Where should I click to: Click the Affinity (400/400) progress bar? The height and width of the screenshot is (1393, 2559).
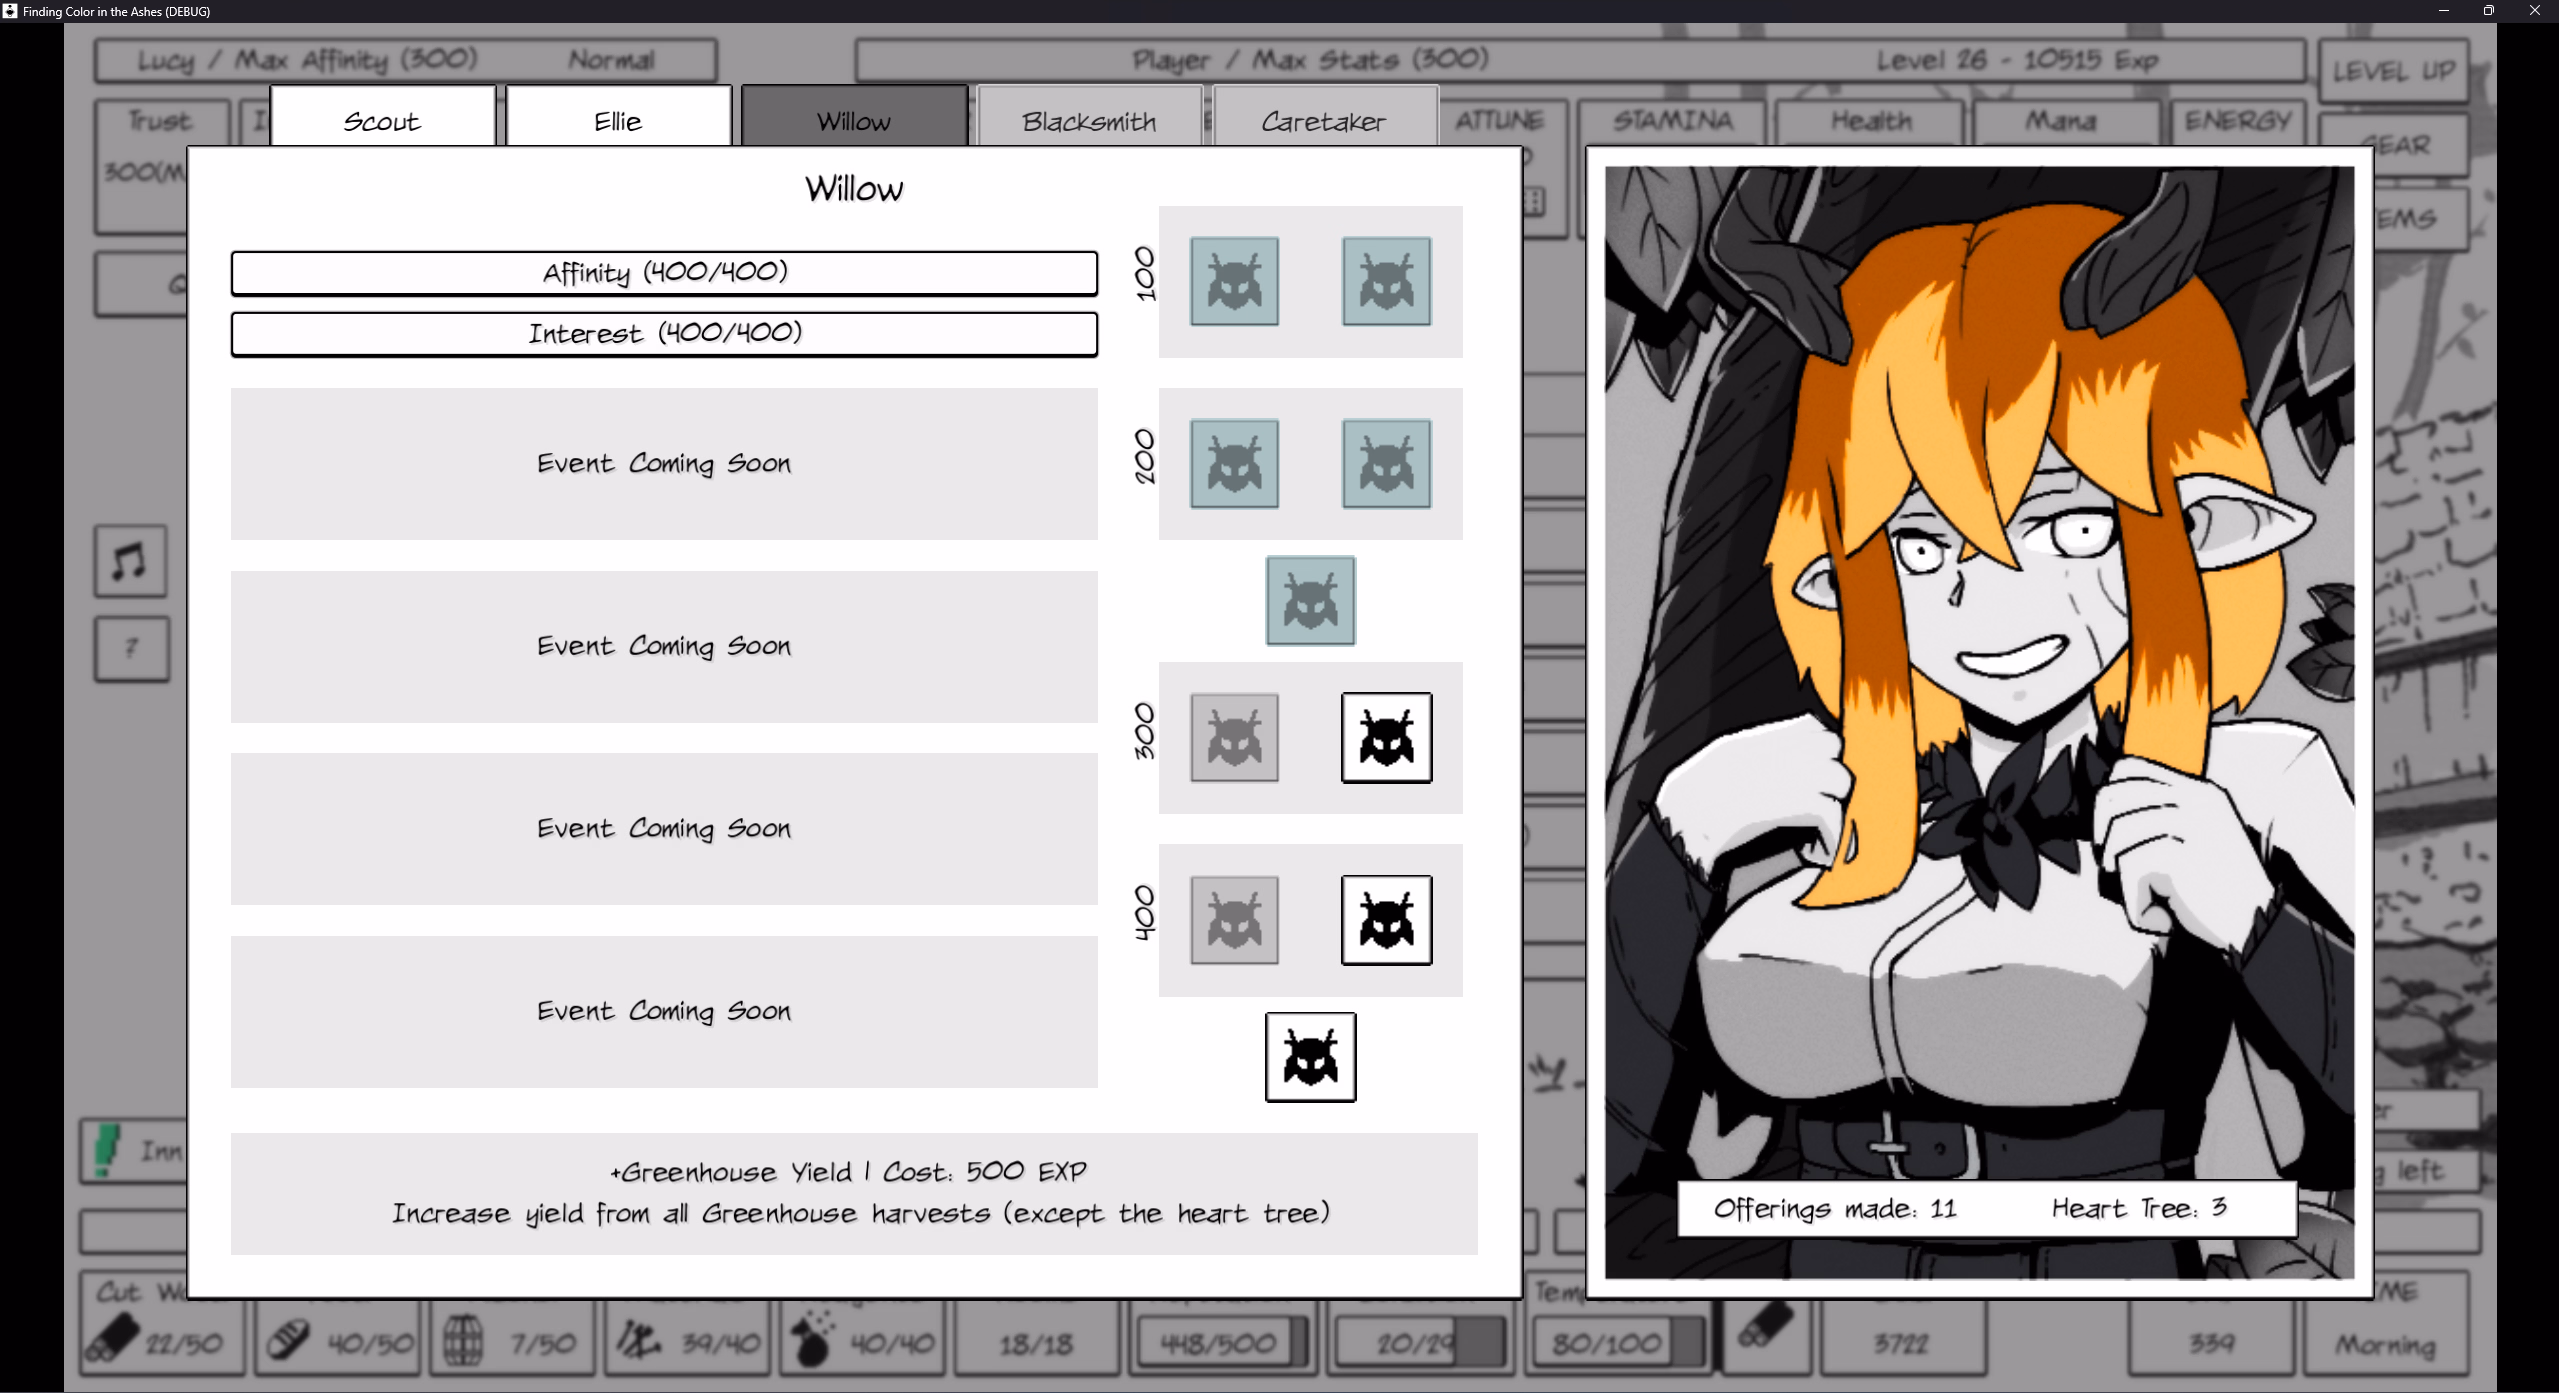(664, 273)
